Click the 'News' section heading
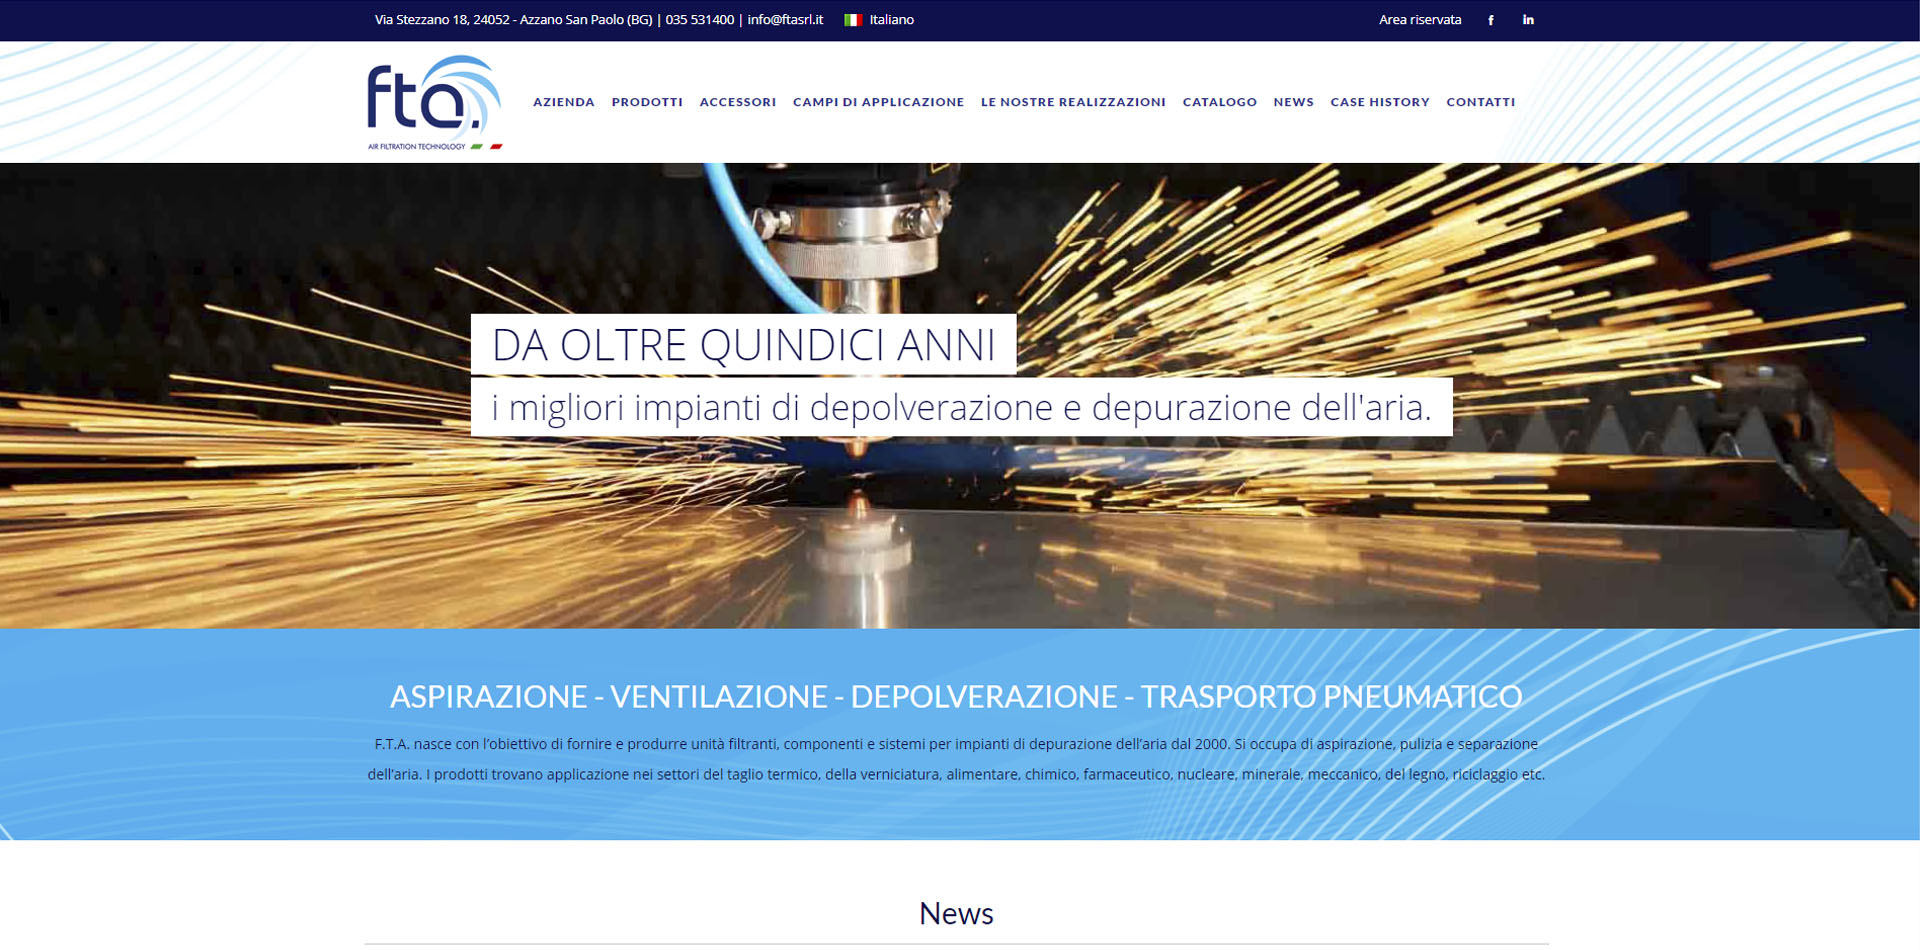Viewport: 1920px width, 950px height. 956,913
